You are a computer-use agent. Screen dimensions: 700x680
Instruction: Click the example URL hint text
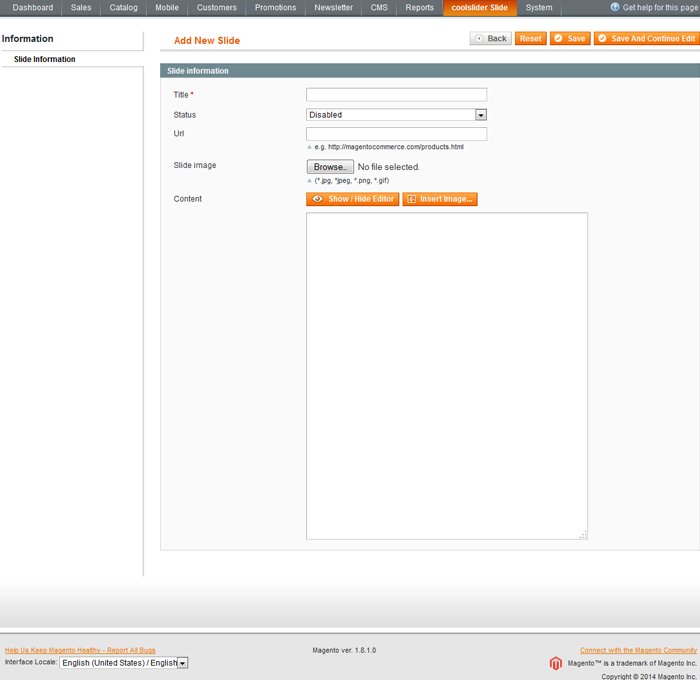(389, 147)
